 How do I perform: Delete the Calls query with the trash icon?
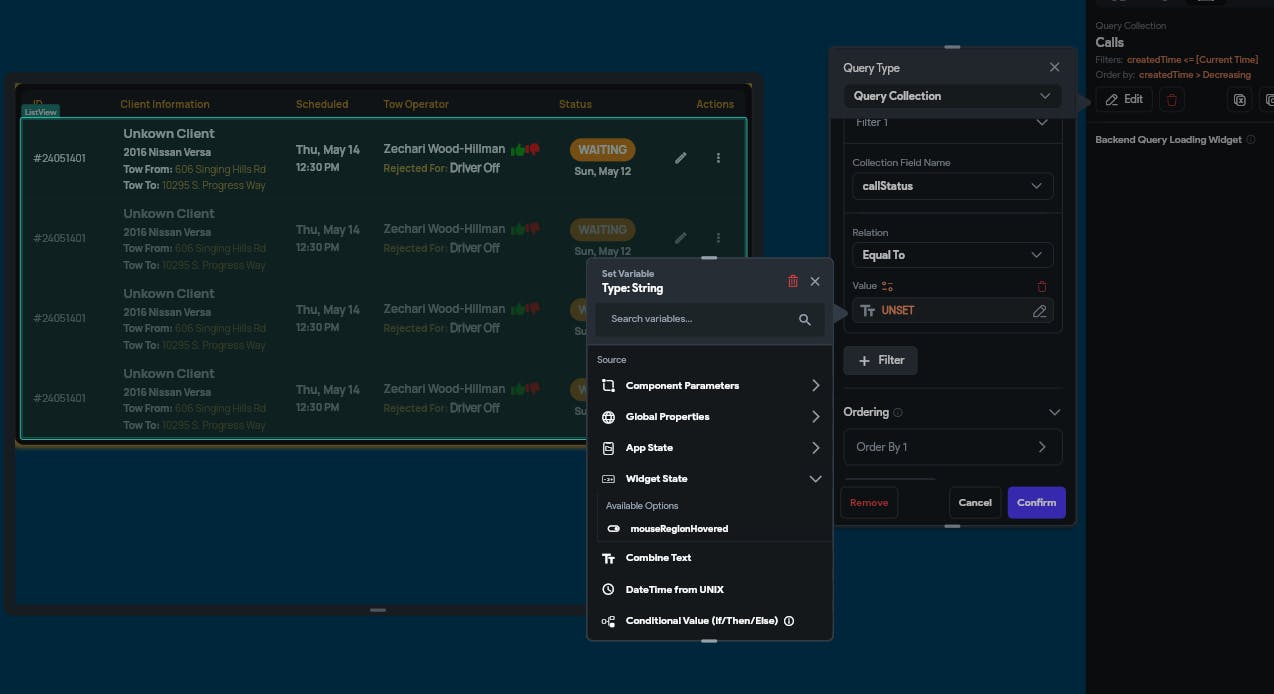click(x=1173, y=100)
